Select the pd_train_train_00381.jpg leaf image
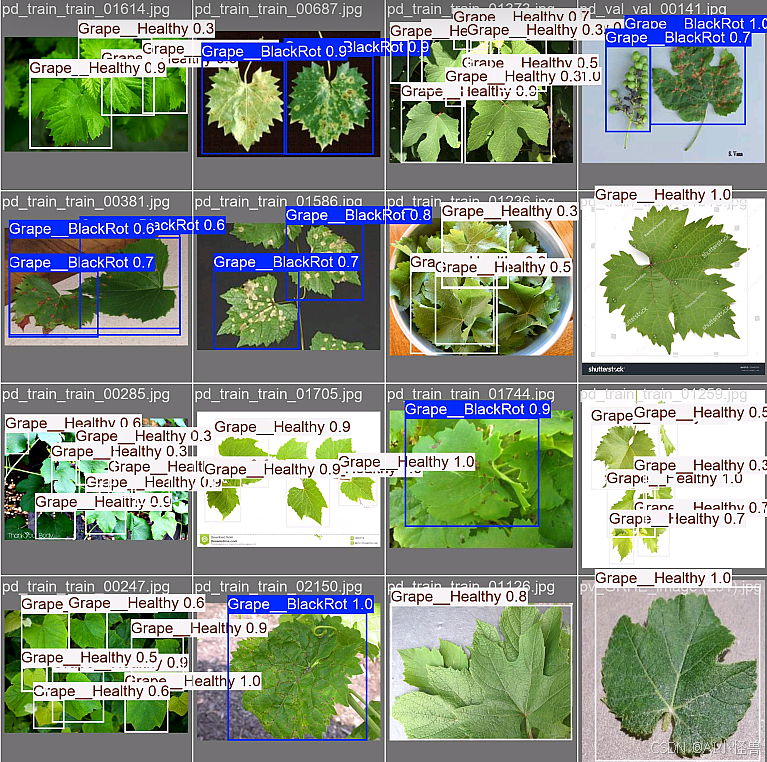767x762 pixels. [96, 287]
